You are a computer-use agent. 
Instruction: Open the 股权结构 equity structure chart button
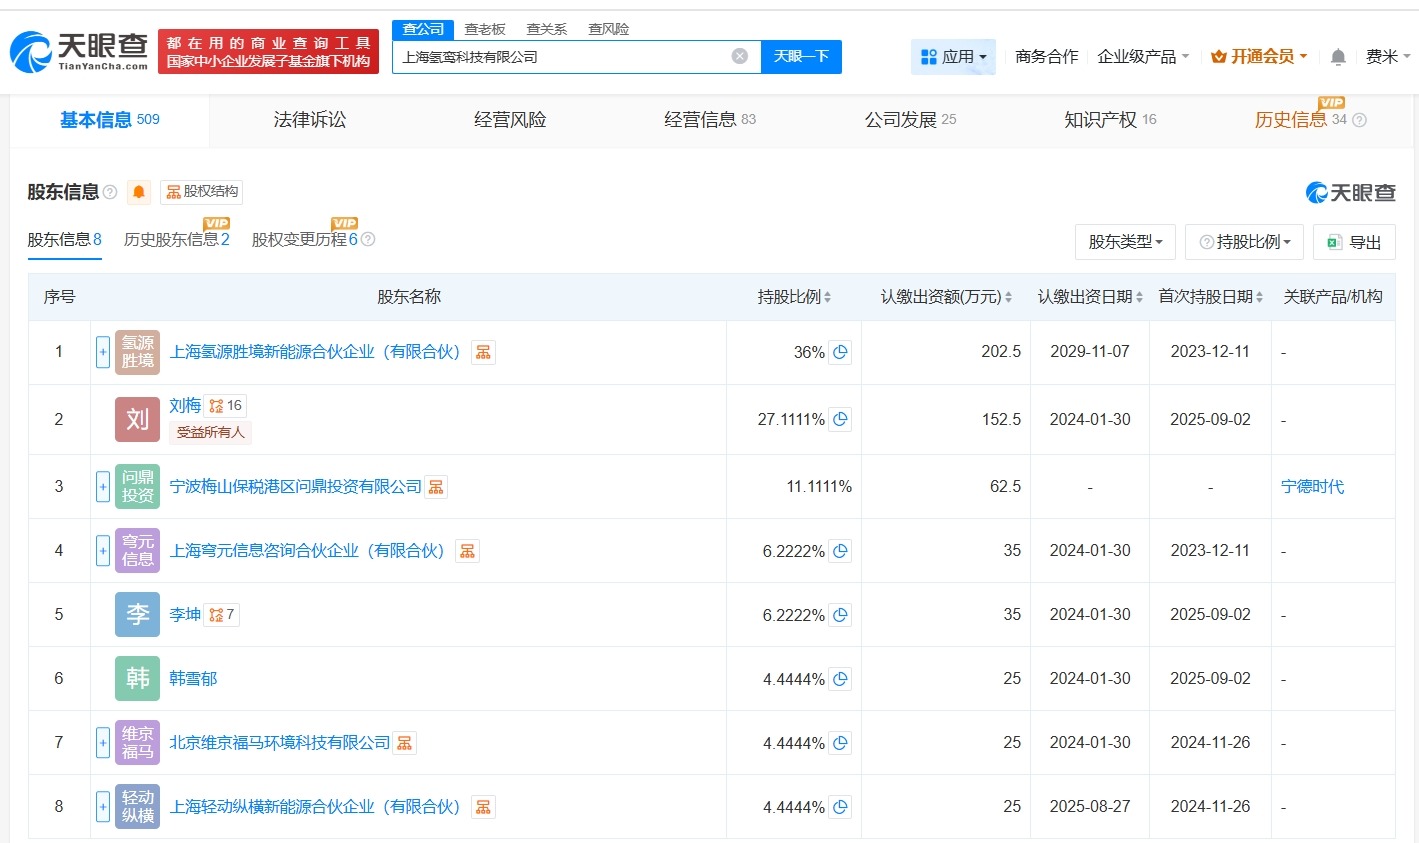[201, 191]
